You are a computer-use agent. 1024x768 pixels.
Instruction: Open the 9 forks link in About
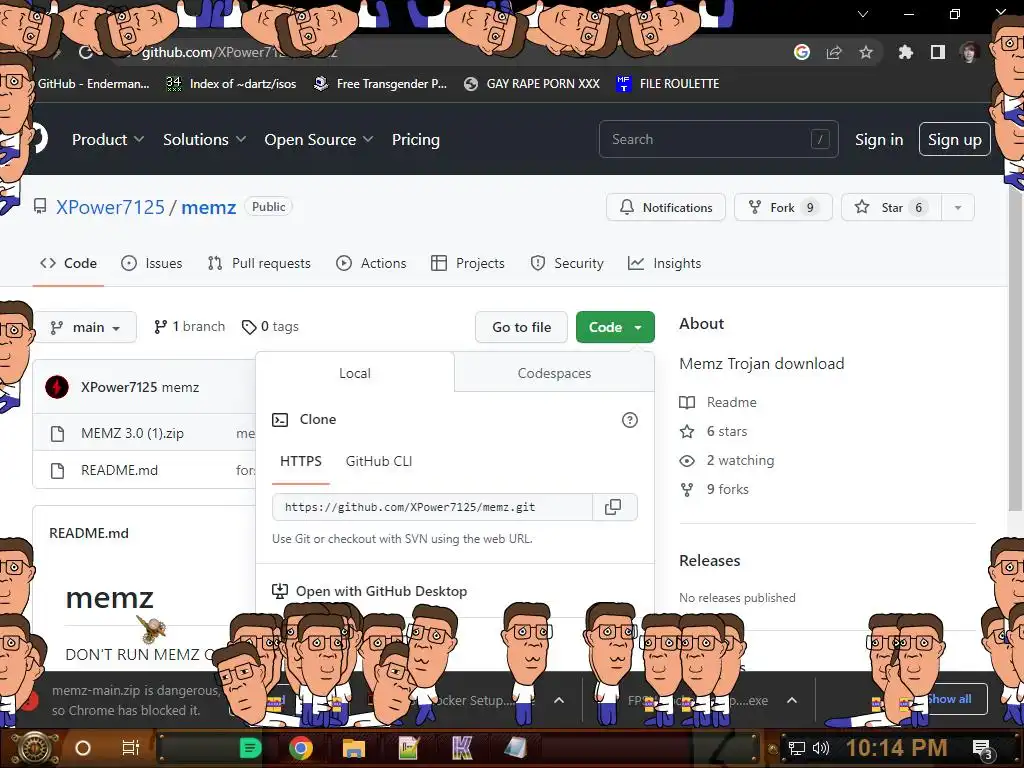714,489
